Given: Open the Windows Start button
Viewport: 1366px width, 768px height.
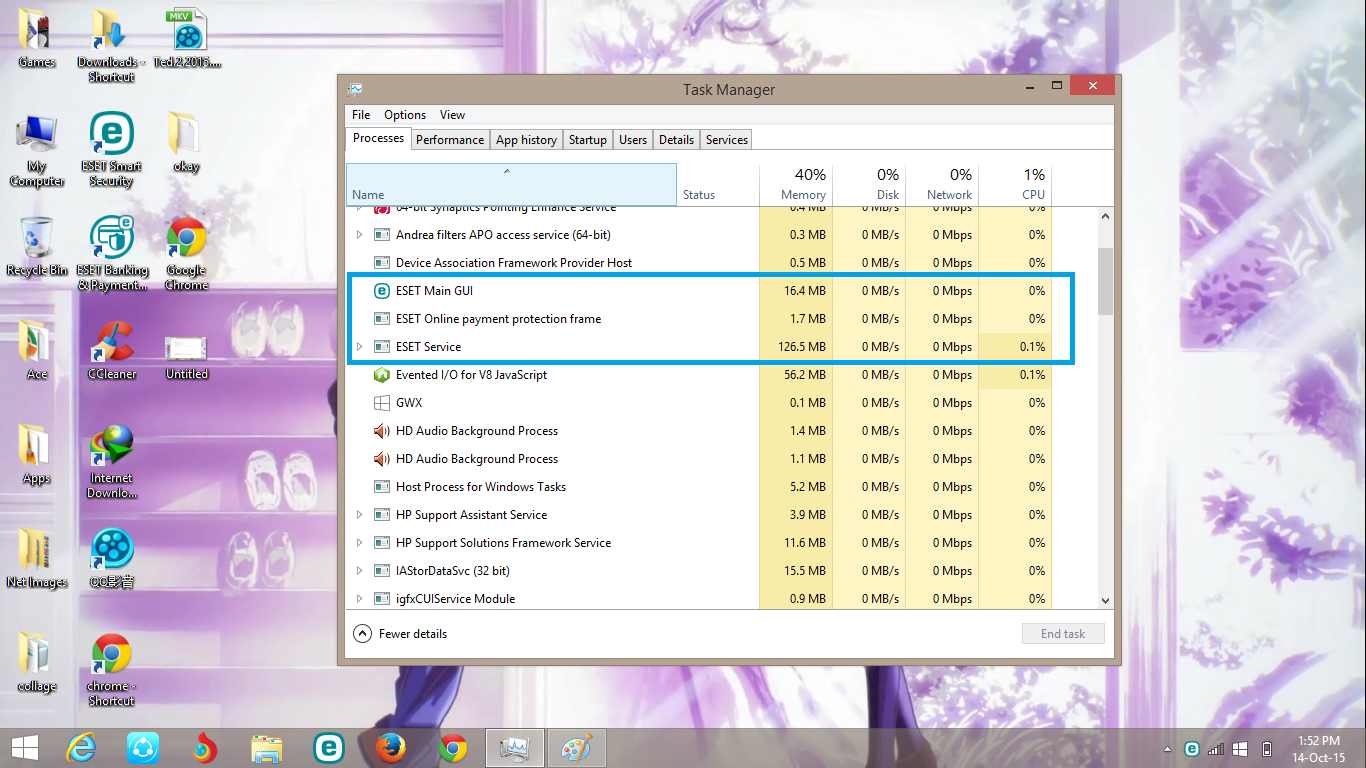Looking at the screenshot, I should 25,748.
